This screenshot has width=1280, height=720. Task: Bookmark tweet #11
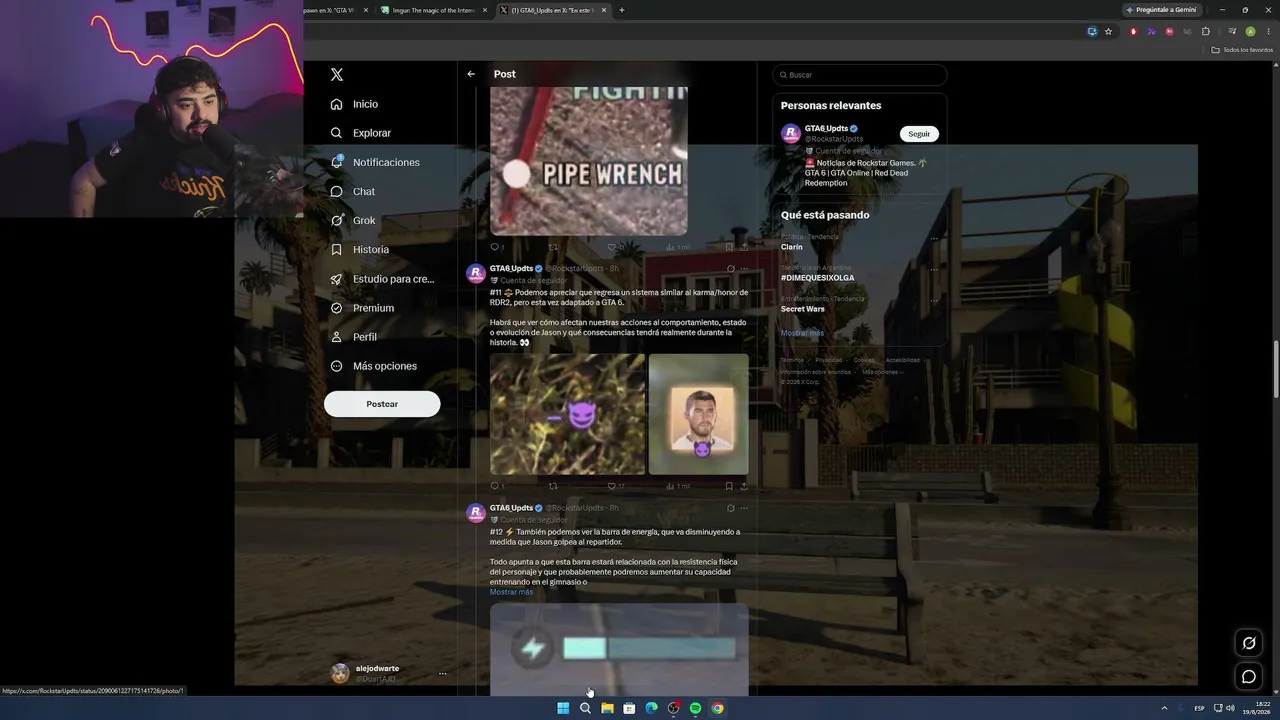point(729,486)
